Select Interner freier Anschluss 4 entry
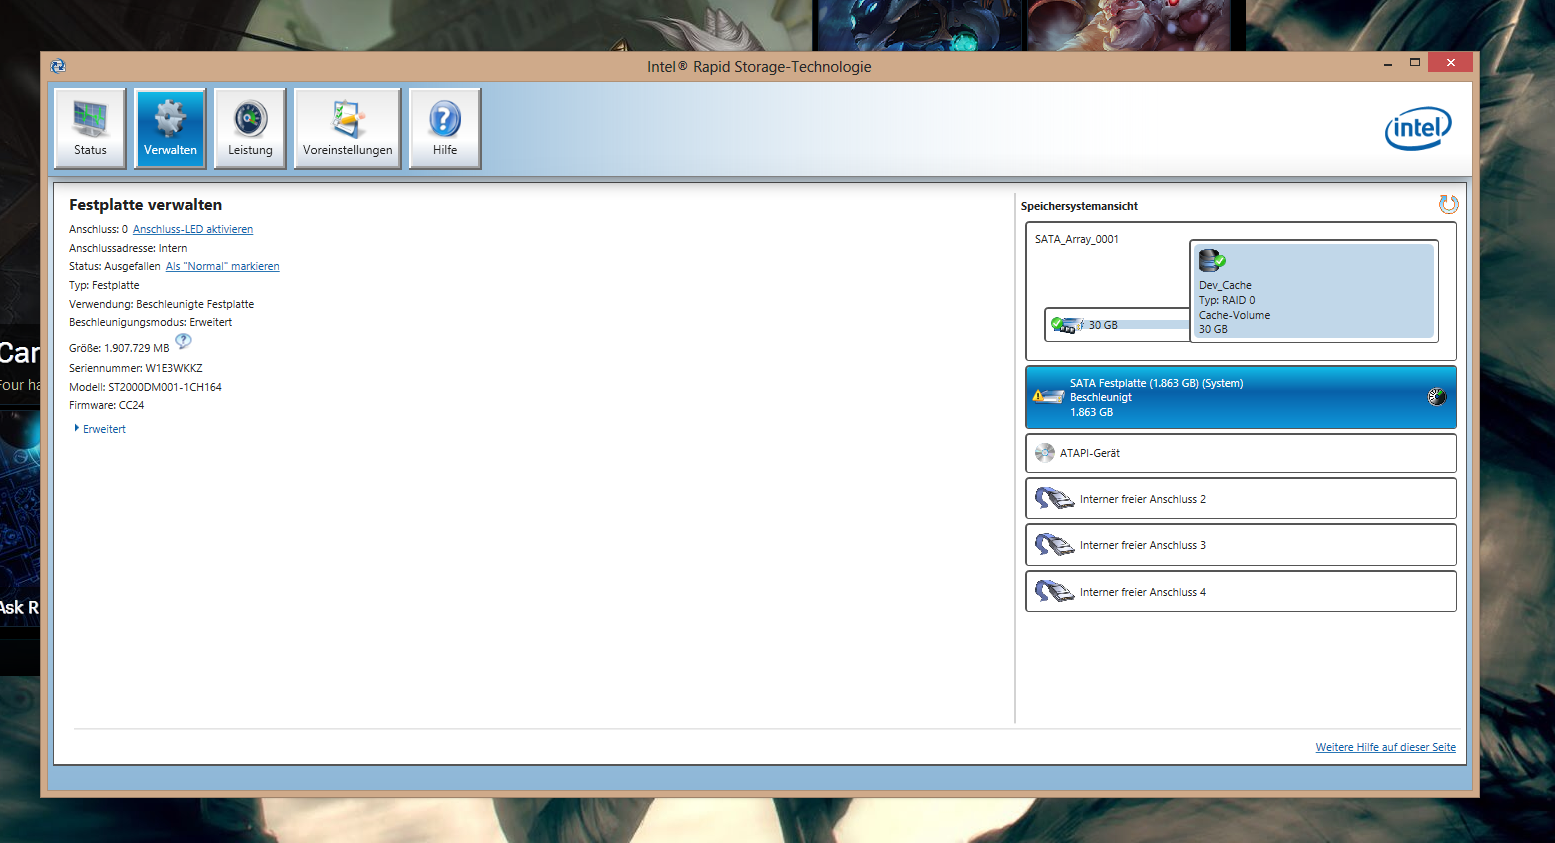Screen dimensions: 1555x843 click(x=1240, y=591)
